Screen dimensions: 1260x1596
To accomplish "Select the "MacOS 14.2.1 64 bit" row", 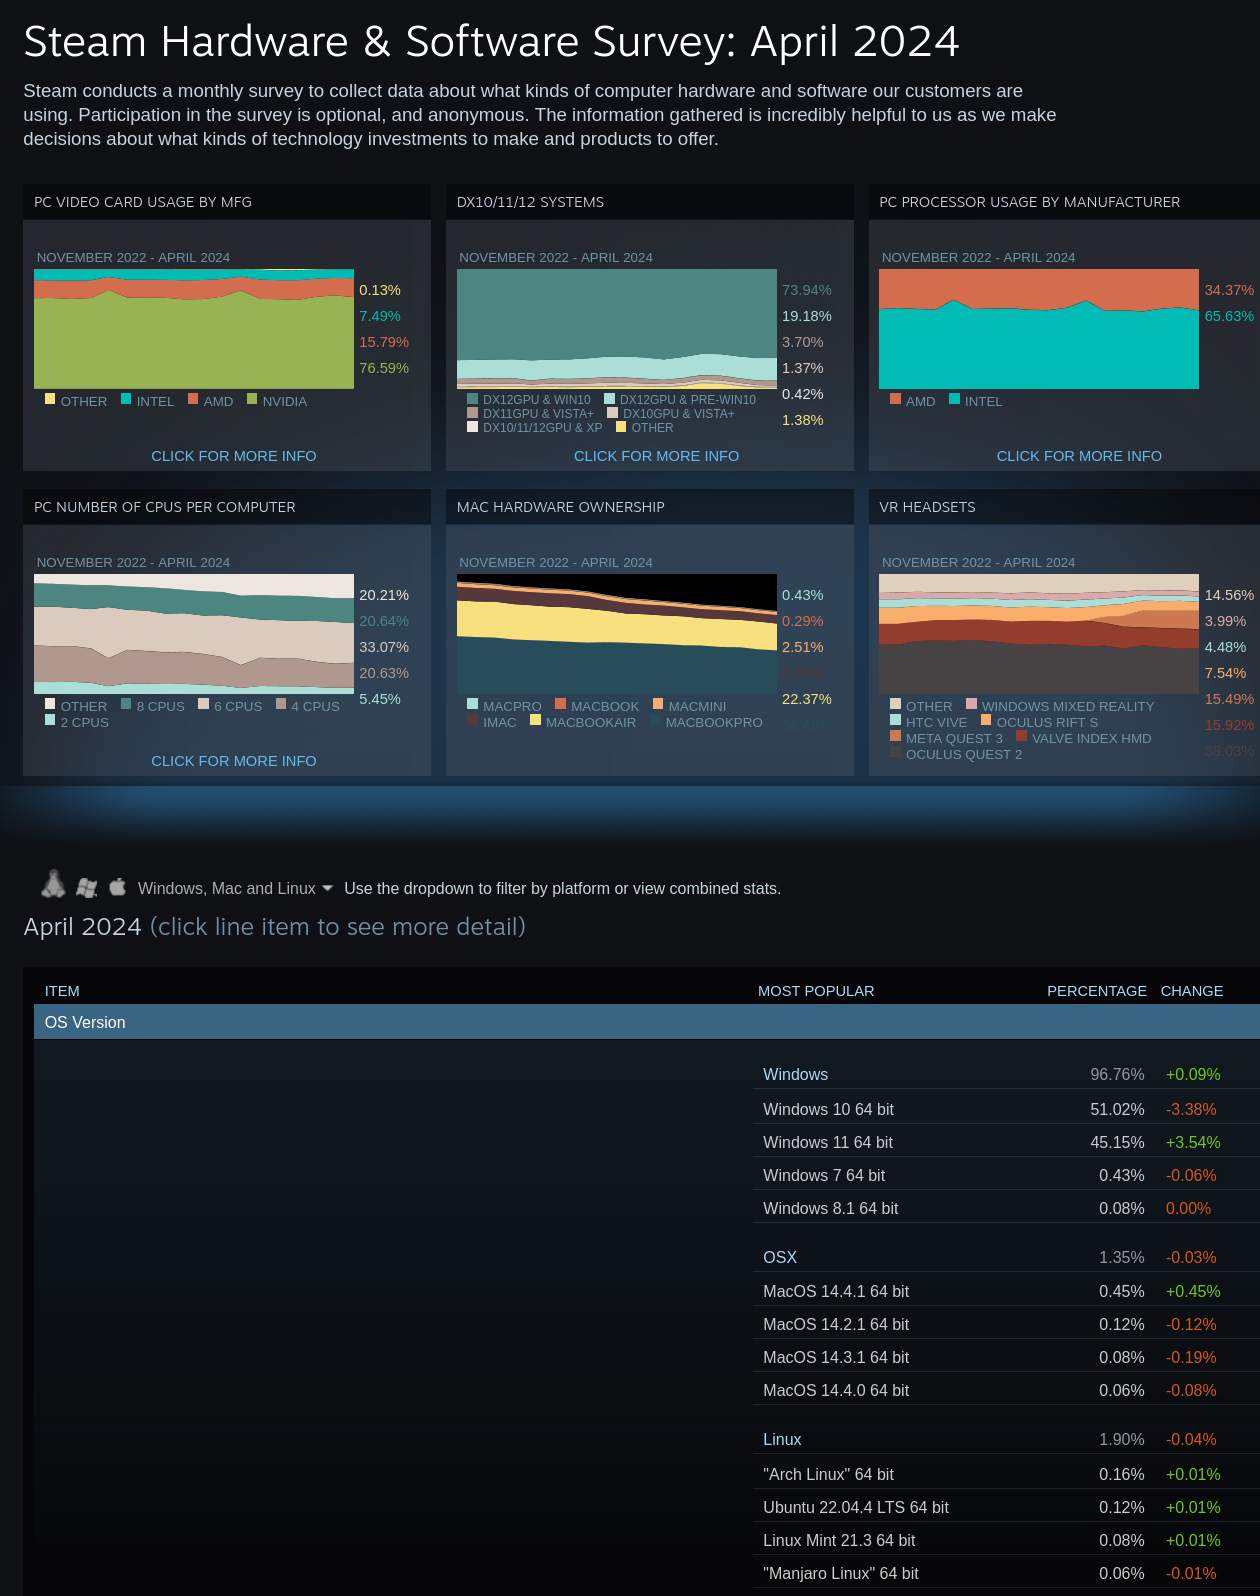I will (1006, 1324).
